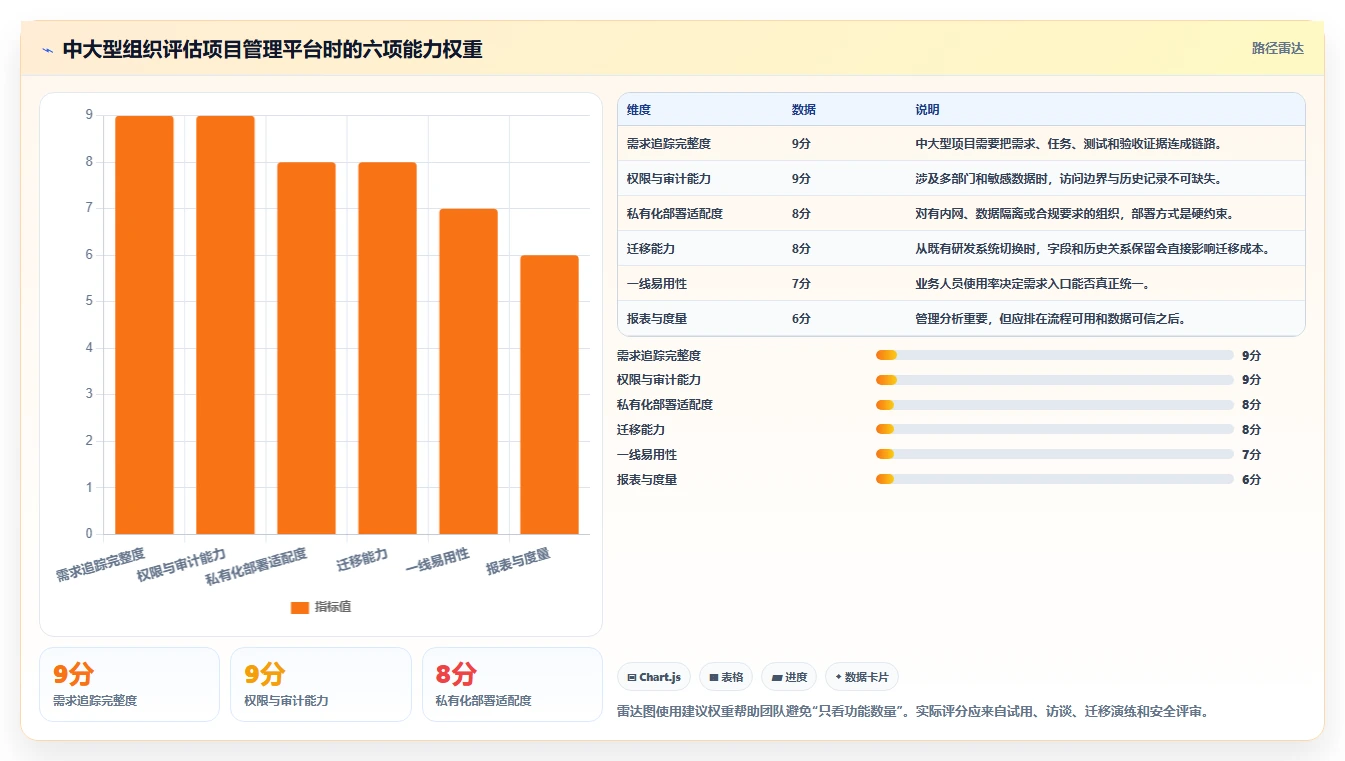This screenshot has width=1345, height=761.
Task: Click the 需求追踪完整度 progress bar
Action: (x=1055, y=355)
